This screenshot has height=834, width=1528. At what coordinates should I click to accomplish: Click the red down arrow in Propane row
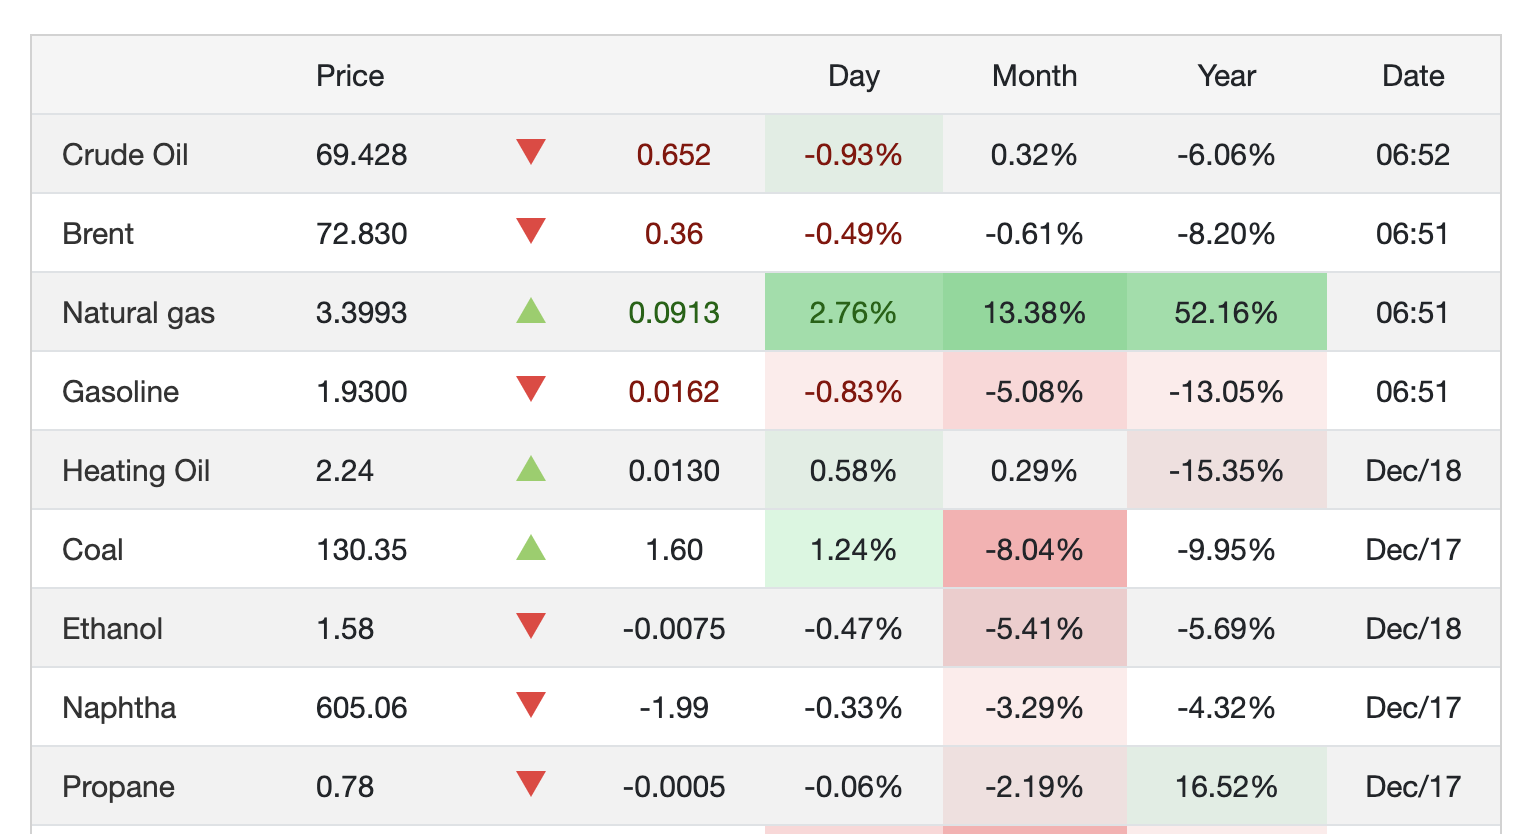(531, 785)
